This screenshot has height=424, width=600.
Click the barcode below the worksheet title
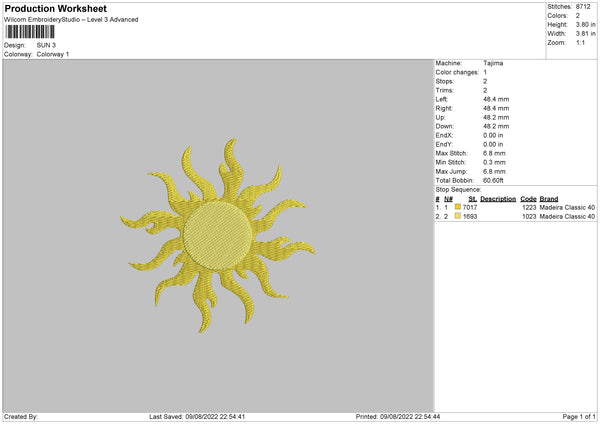[31, 33]
